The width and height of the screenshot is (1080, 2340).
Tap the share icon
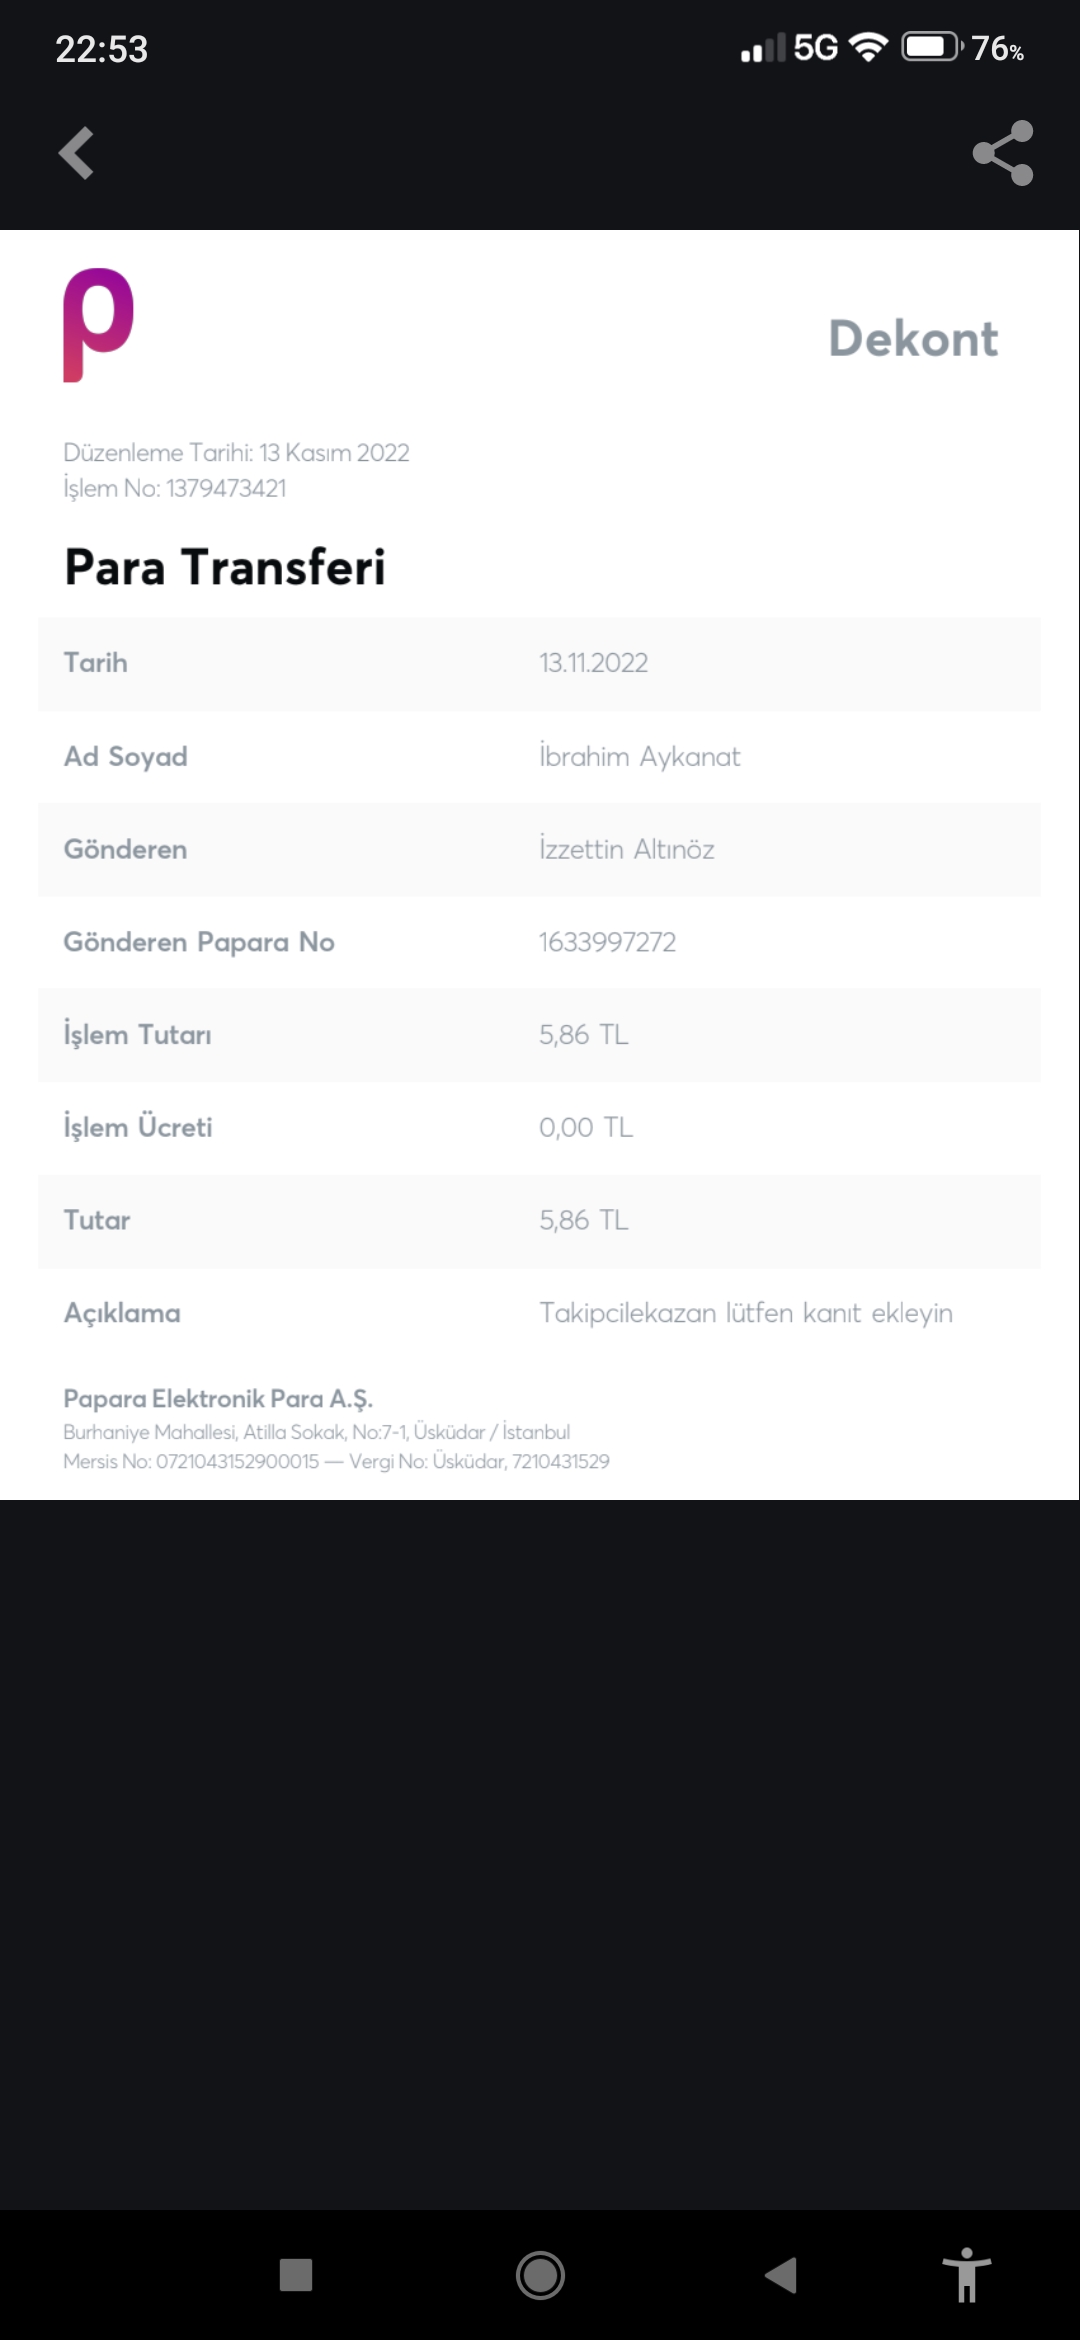(x=1002, y=153)
